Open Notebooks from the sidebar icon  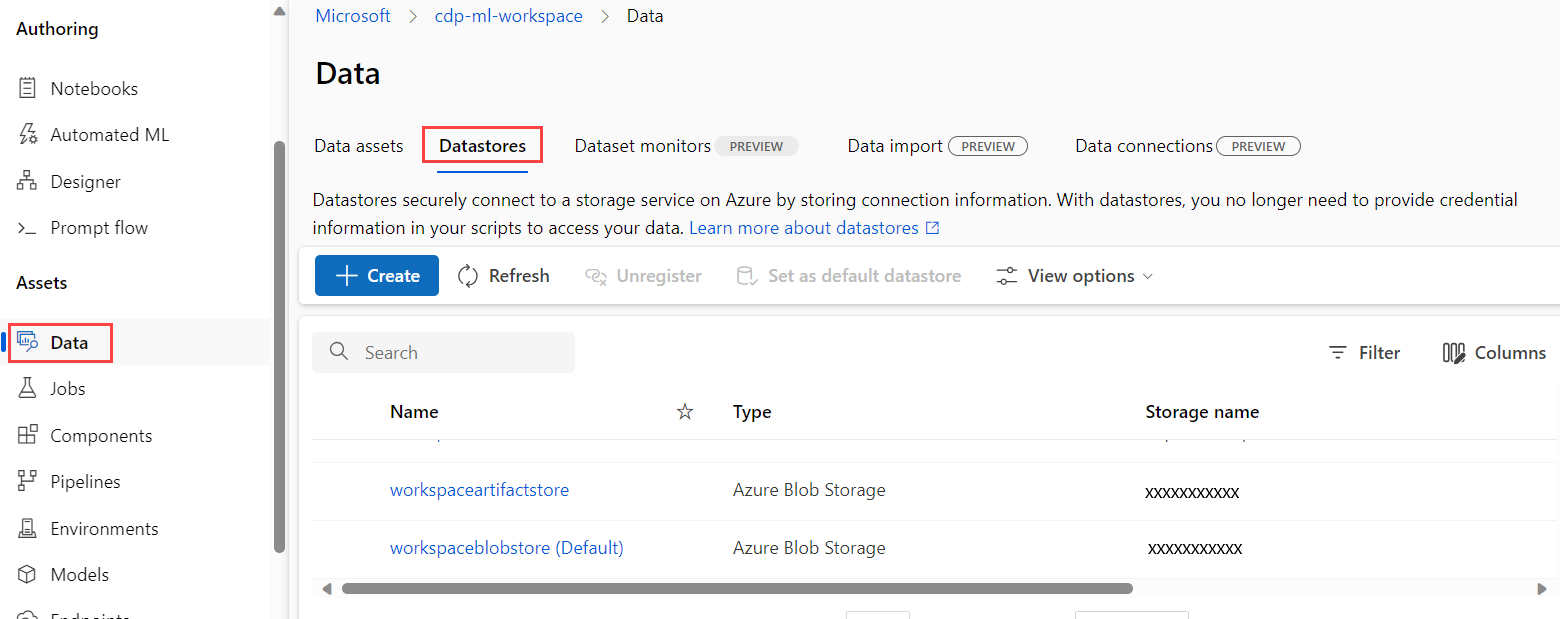(28, 89)
